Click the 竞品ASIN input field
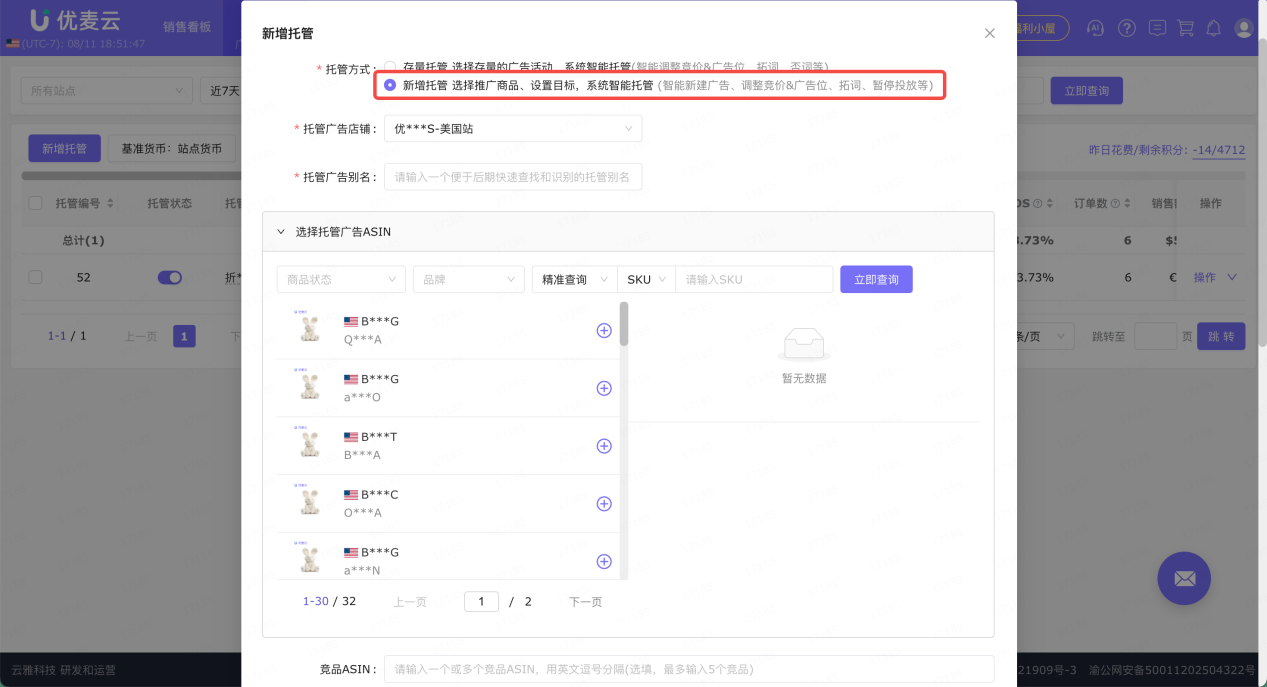This screenshot has height=687, width=1267. point(689,668)
